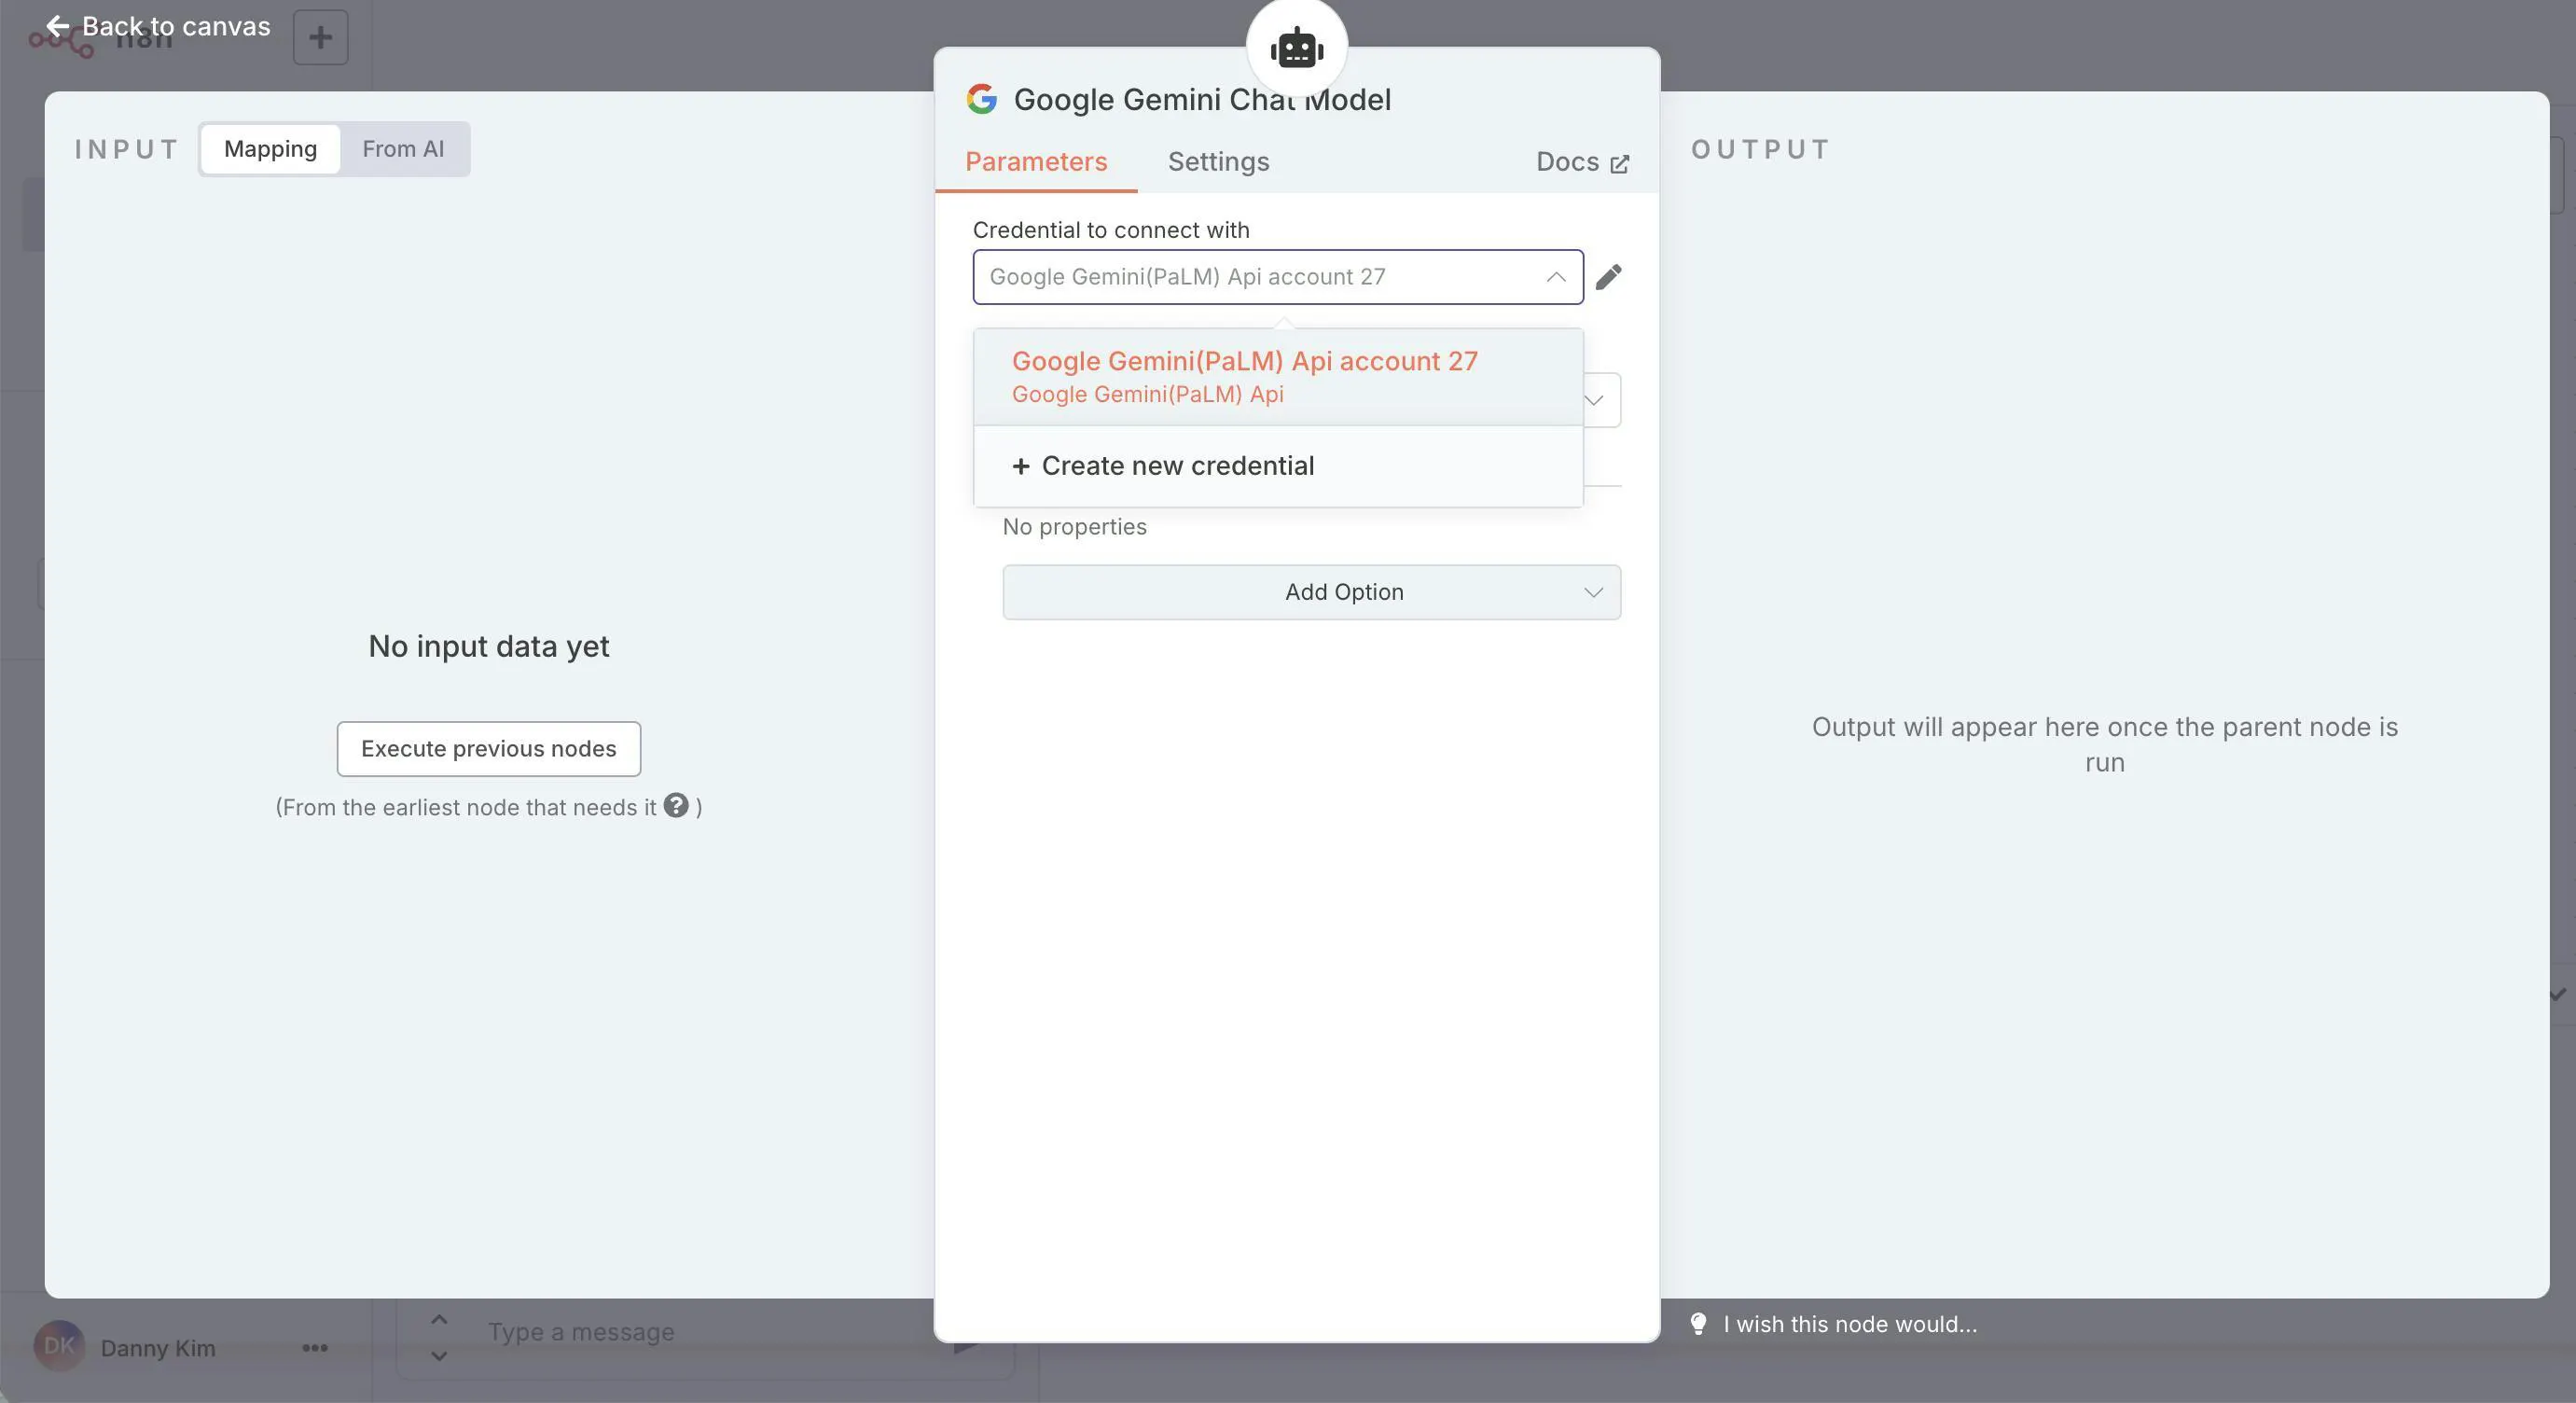Click Back to canvas
The width and height of the screenshot is (2576, 1403).
[x=158, y=26]
